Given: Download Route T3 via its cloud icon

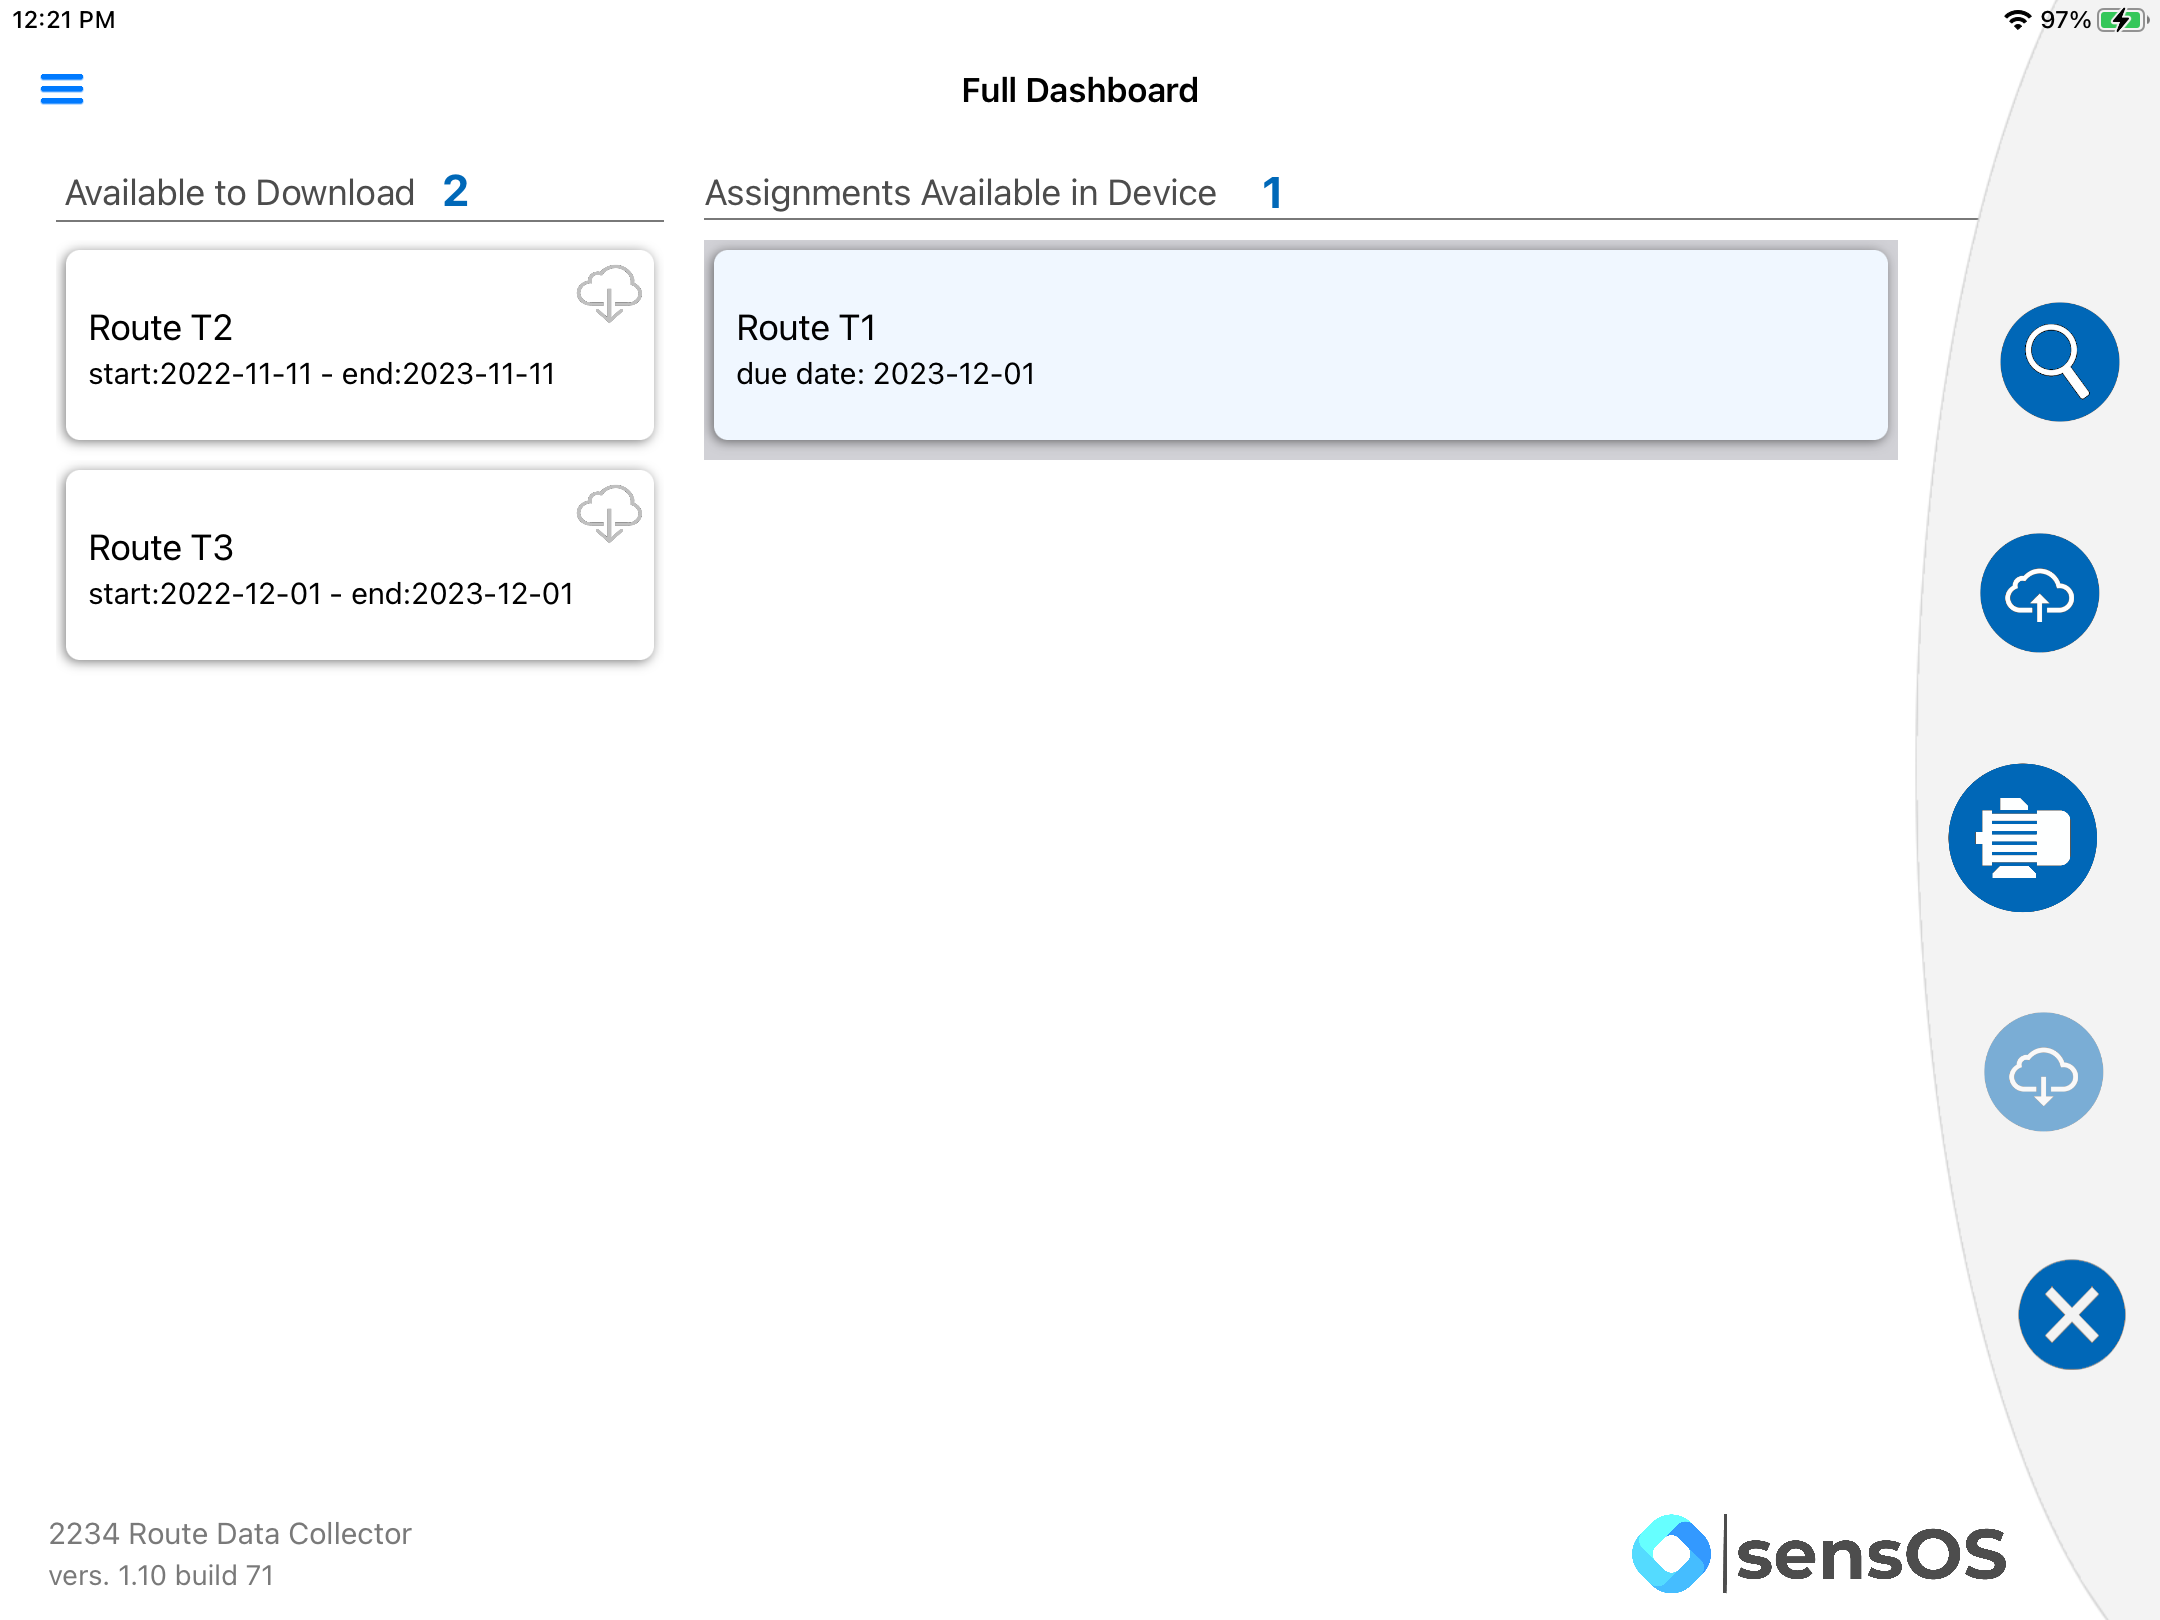Looking at the screenshot, I should [x=609, y=514].
